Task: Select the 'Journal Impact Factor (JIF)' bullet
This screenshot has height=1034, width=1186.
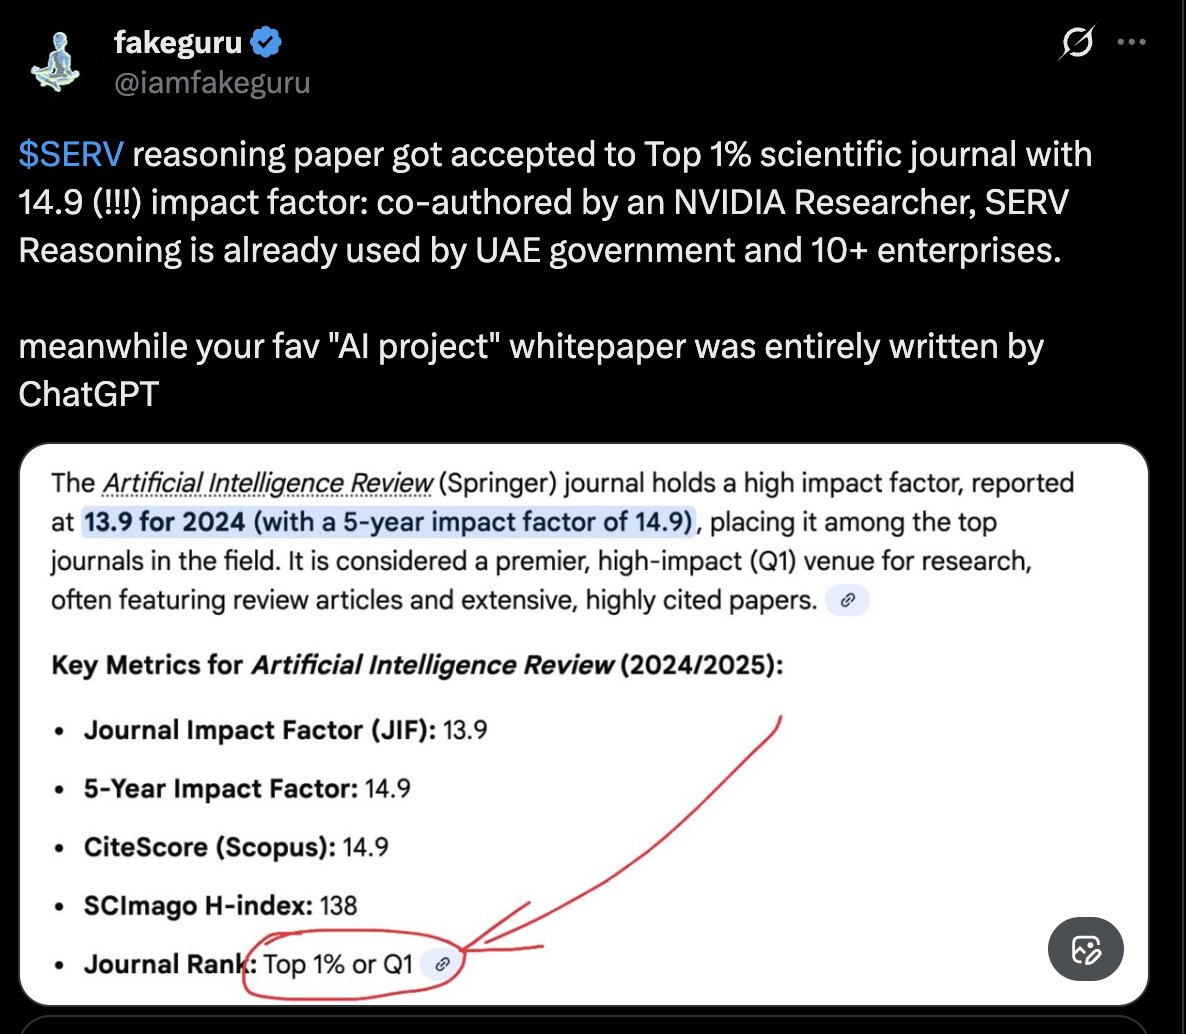Action: click(285, 730)
